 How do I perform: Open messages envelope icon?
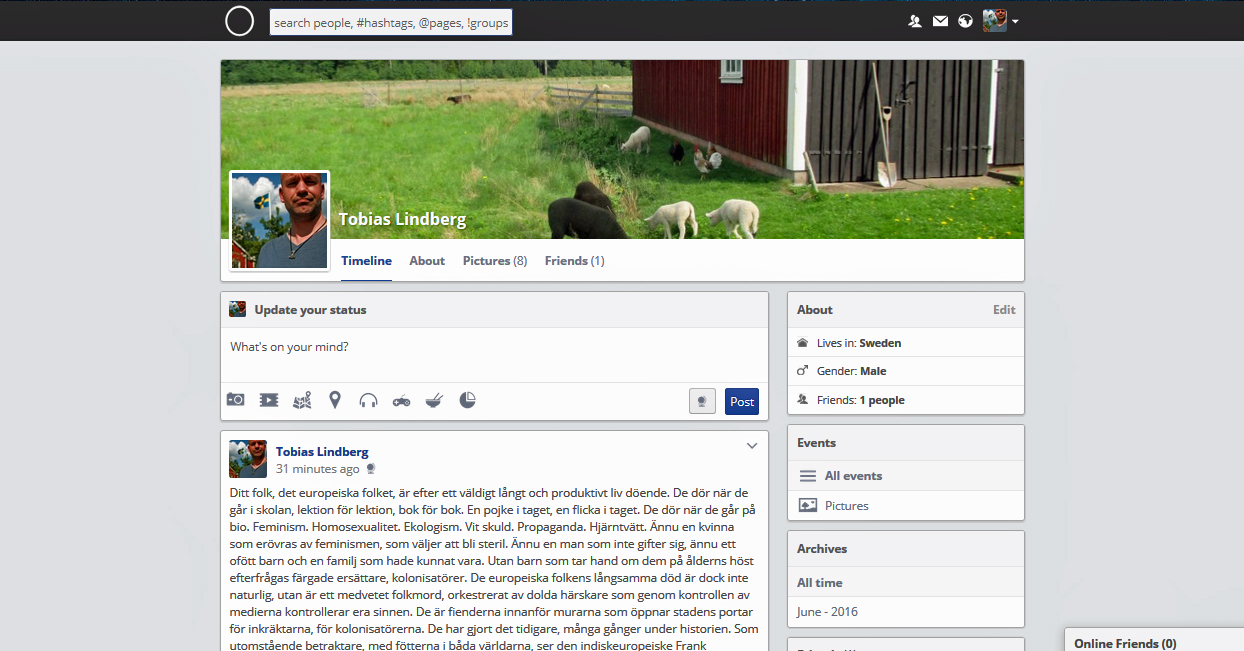[940, 21]
